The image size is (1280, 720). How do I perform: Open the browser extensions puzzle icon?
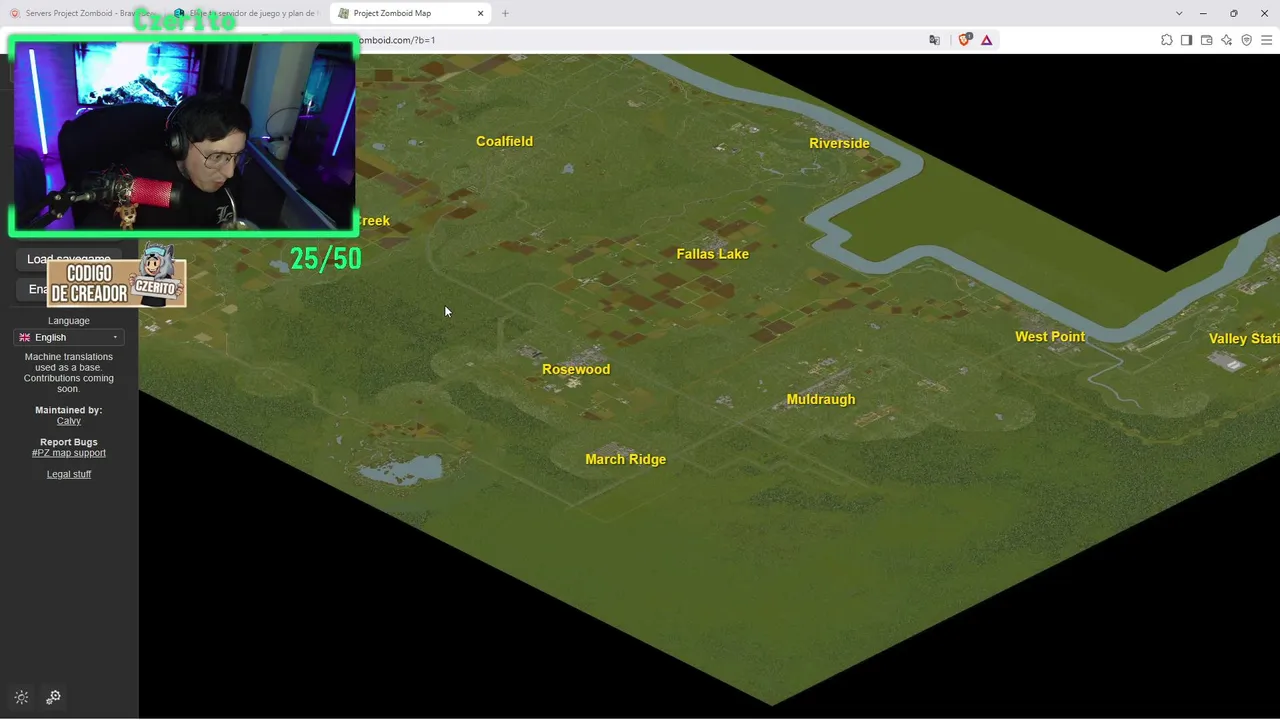coord(1166,40)
